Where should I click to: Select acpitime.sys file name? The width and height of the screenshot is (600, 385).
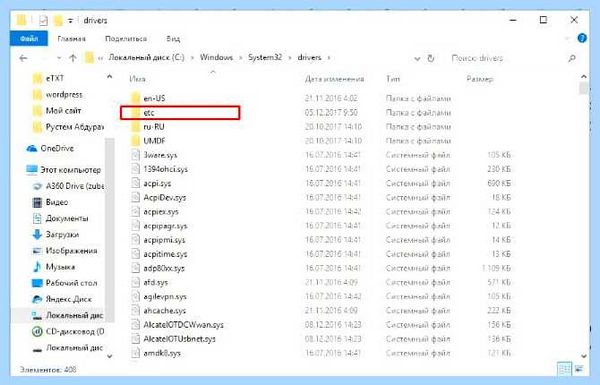pyautogui.click(x=165, y=254)
